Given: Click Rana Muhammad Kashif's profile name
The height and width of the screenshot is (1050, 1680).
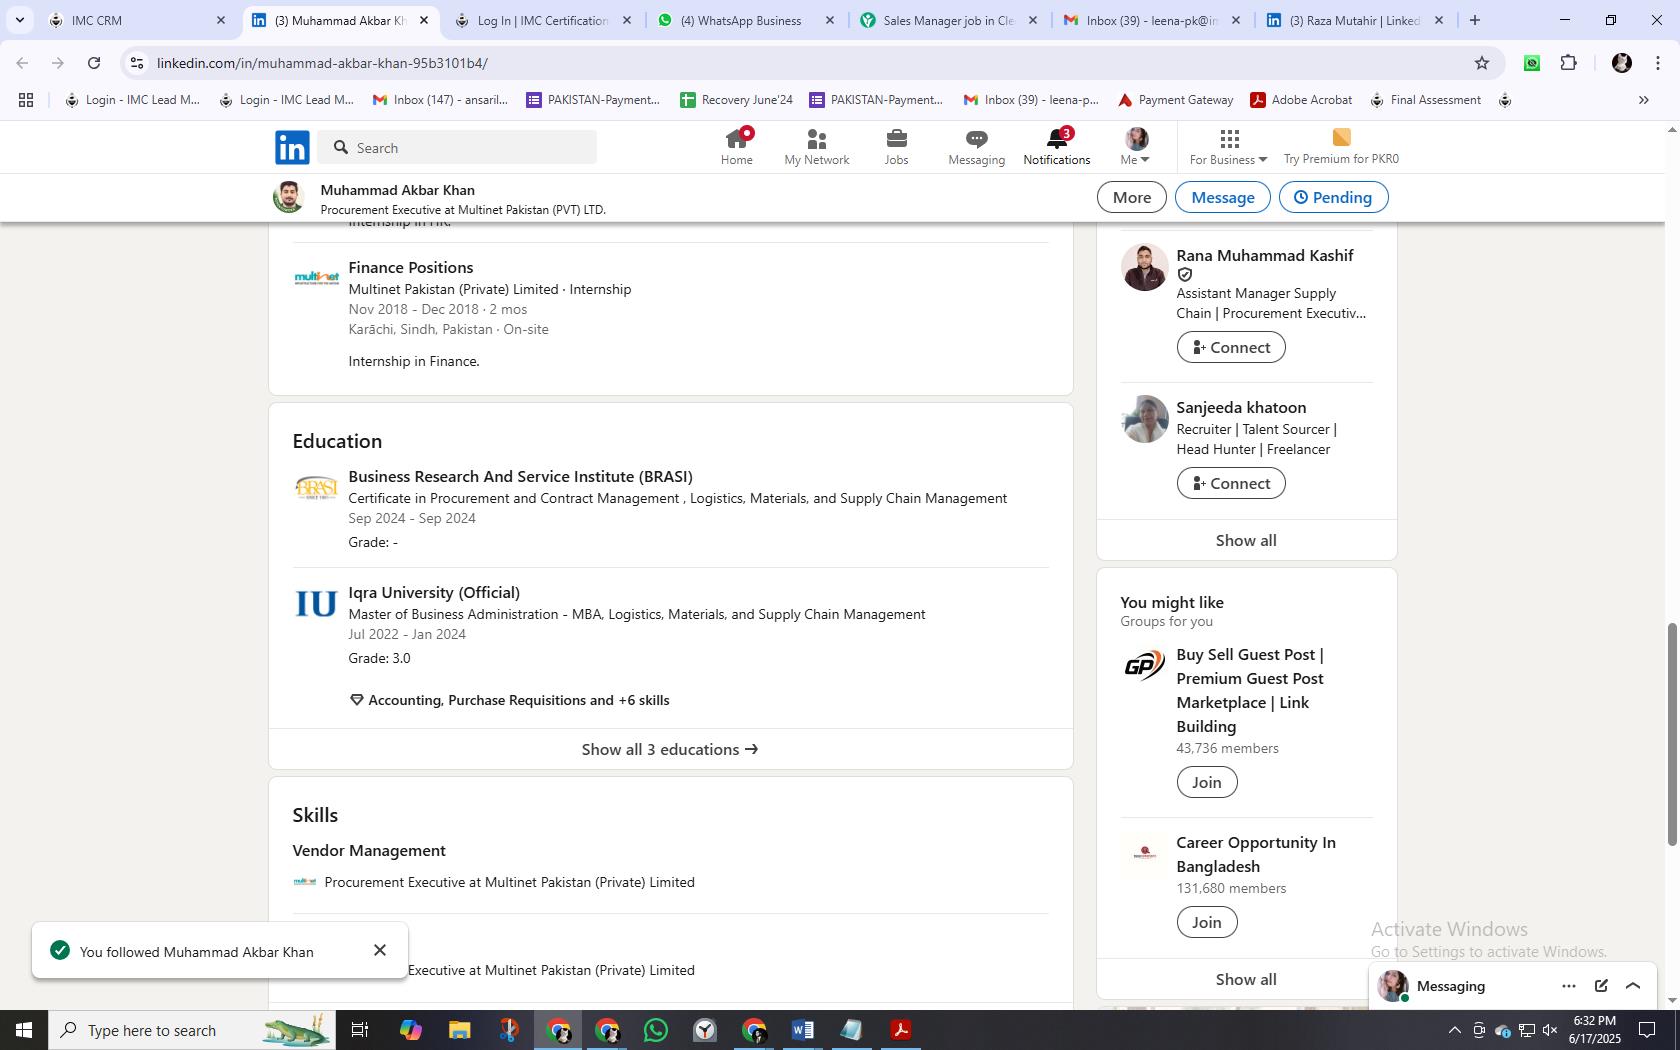Looking at the screenshot, I should pyautogui.click(x=1265, y=255).
